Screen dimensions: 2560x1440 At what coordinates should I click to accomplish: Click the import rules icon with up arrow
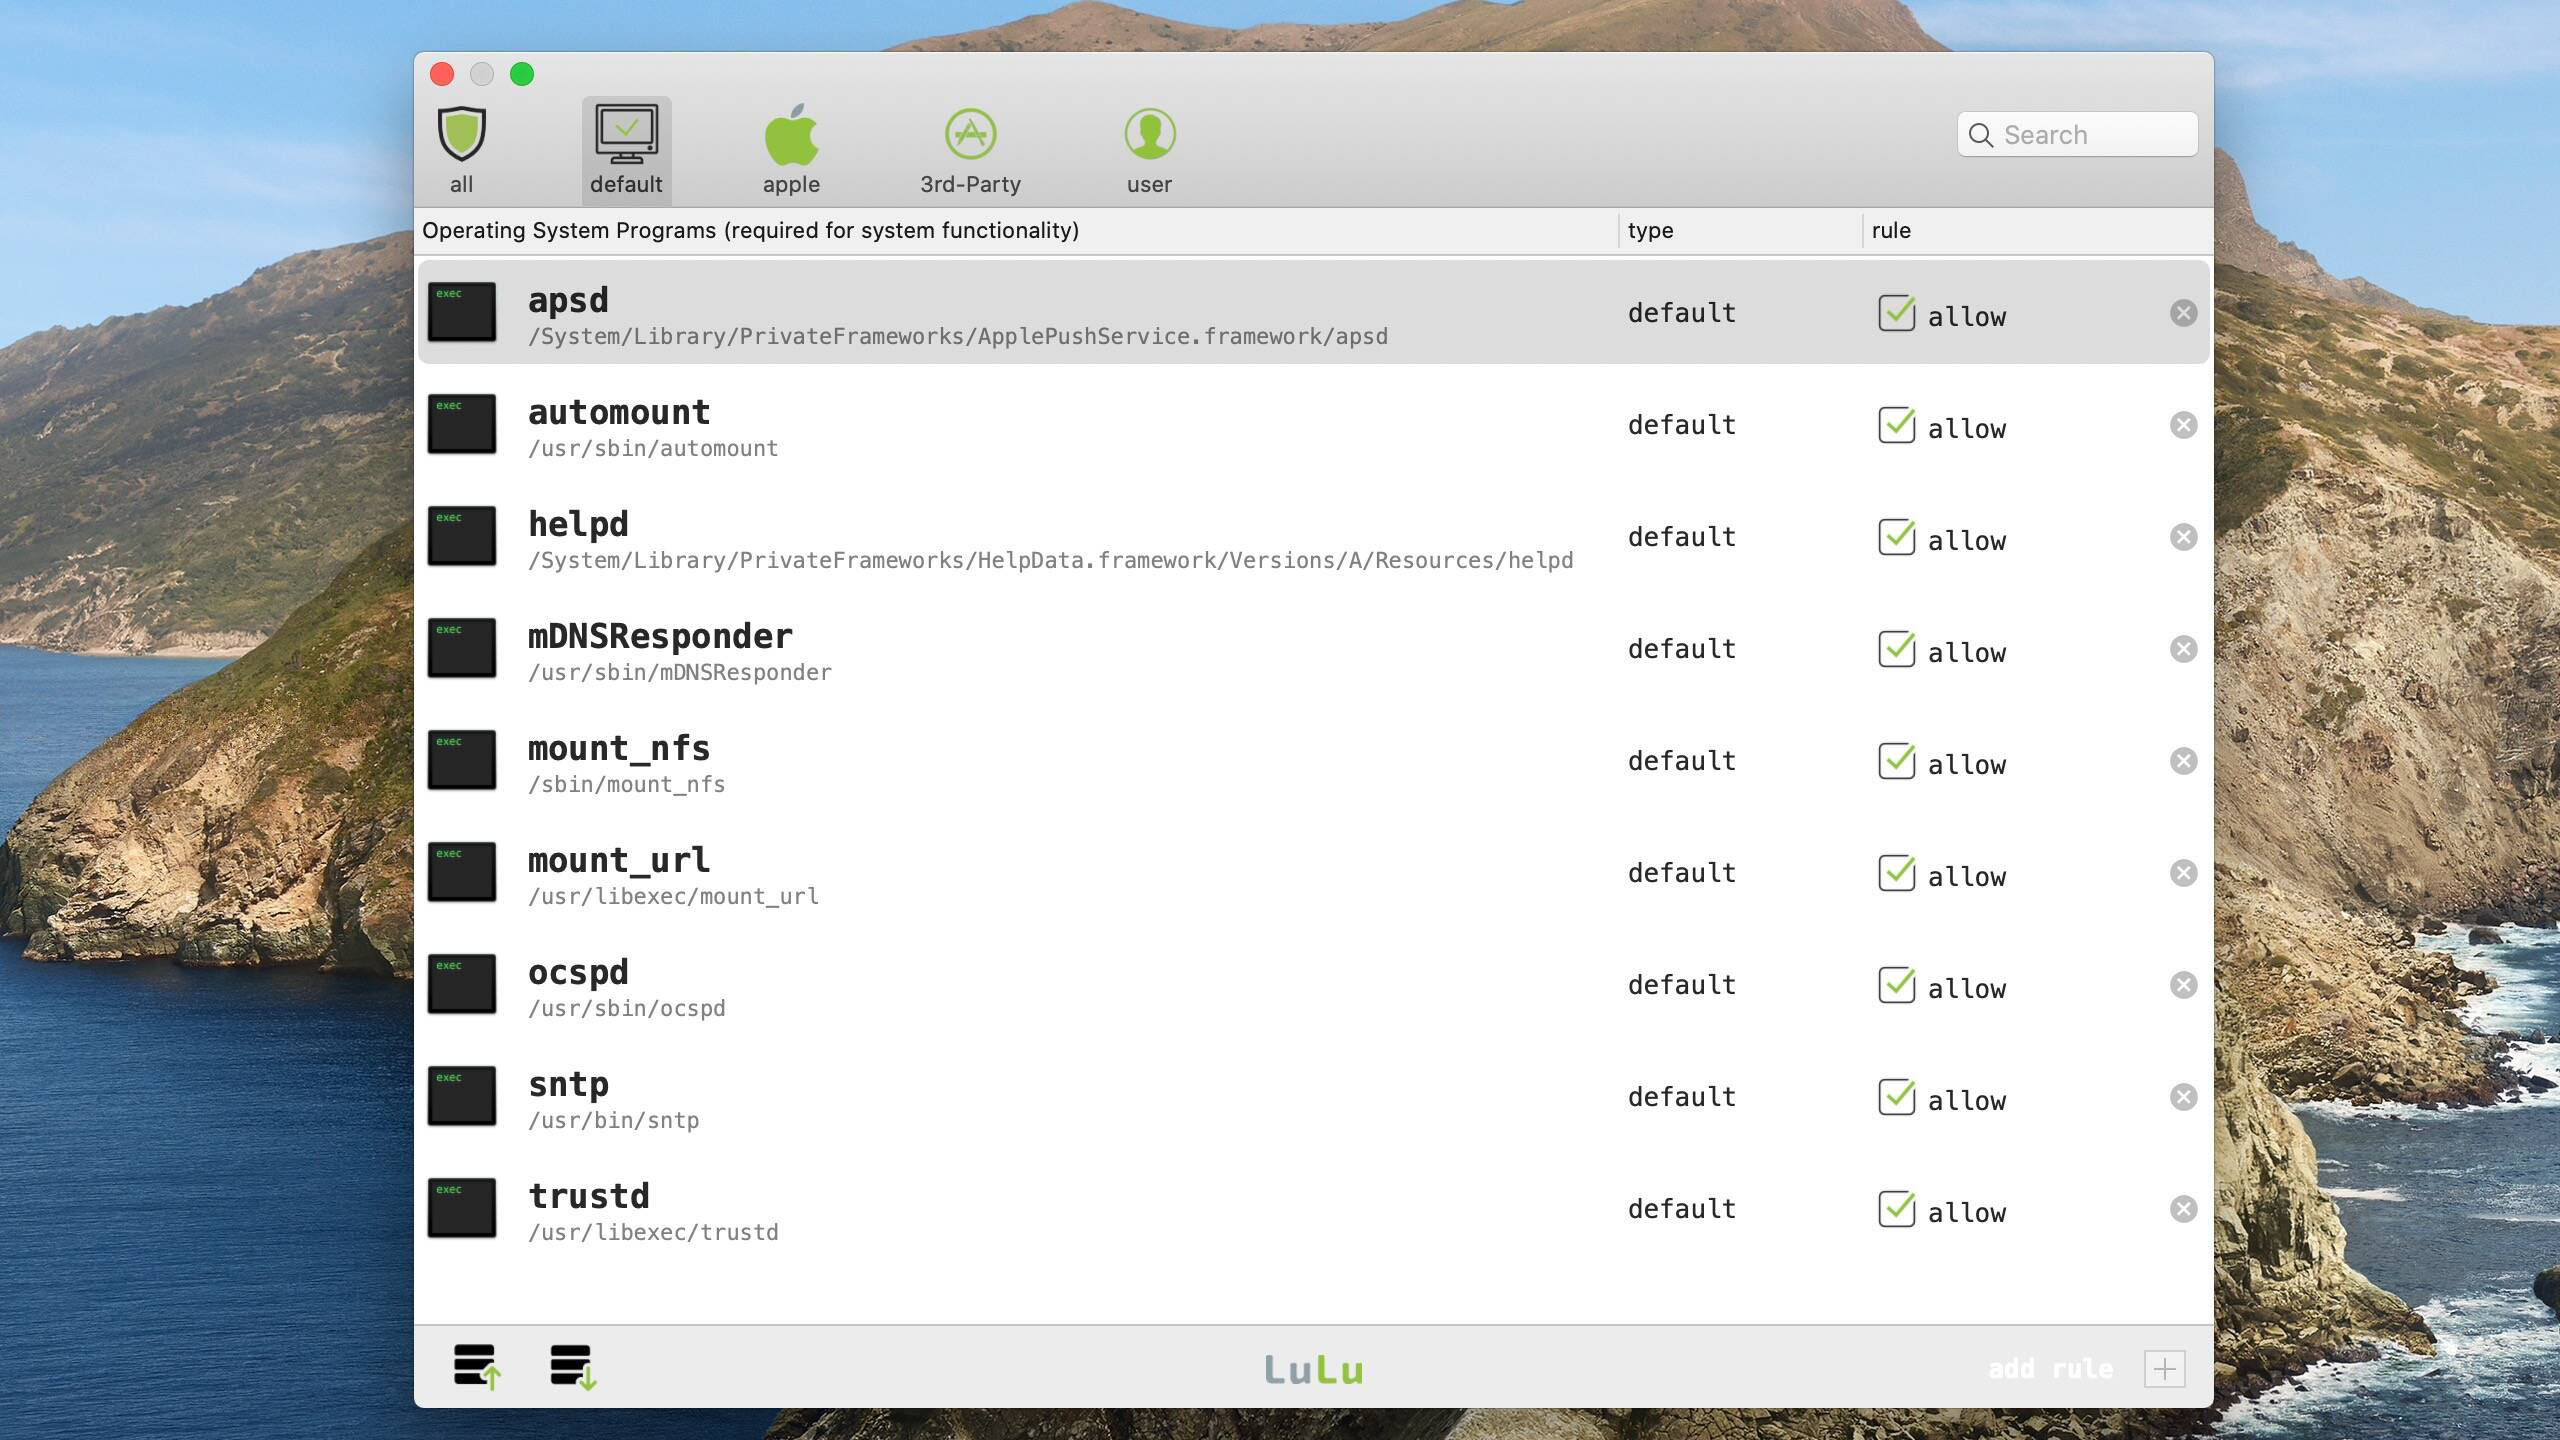coord(476,1366)
